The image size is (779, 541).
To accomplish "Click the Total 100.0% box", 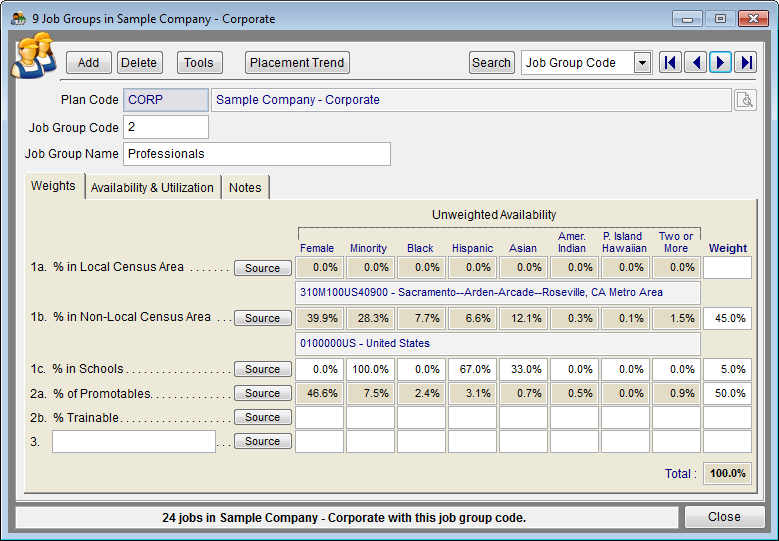I will (x=727, y=473).
